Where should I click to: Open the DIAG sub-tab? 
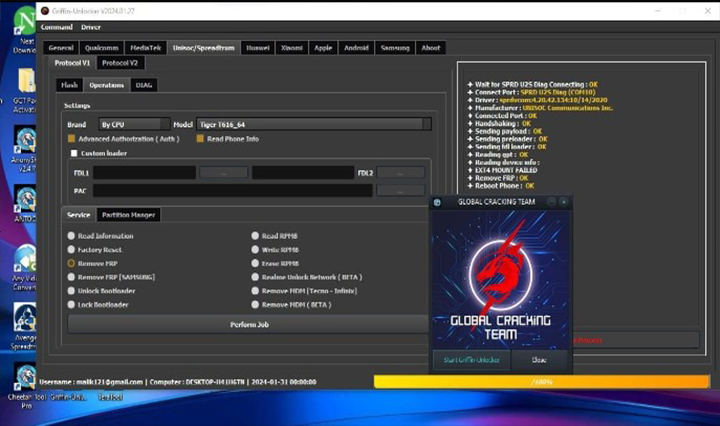(144, 85)
